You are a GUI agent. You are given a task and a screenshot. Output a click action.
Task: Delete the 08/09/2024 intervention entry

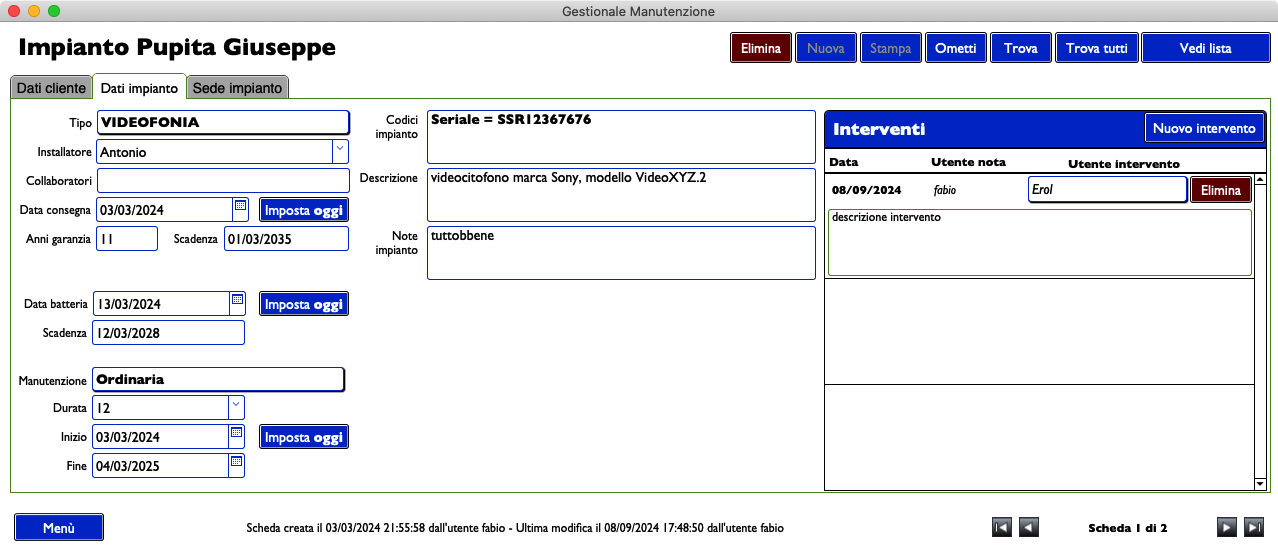click(1220, 190)
